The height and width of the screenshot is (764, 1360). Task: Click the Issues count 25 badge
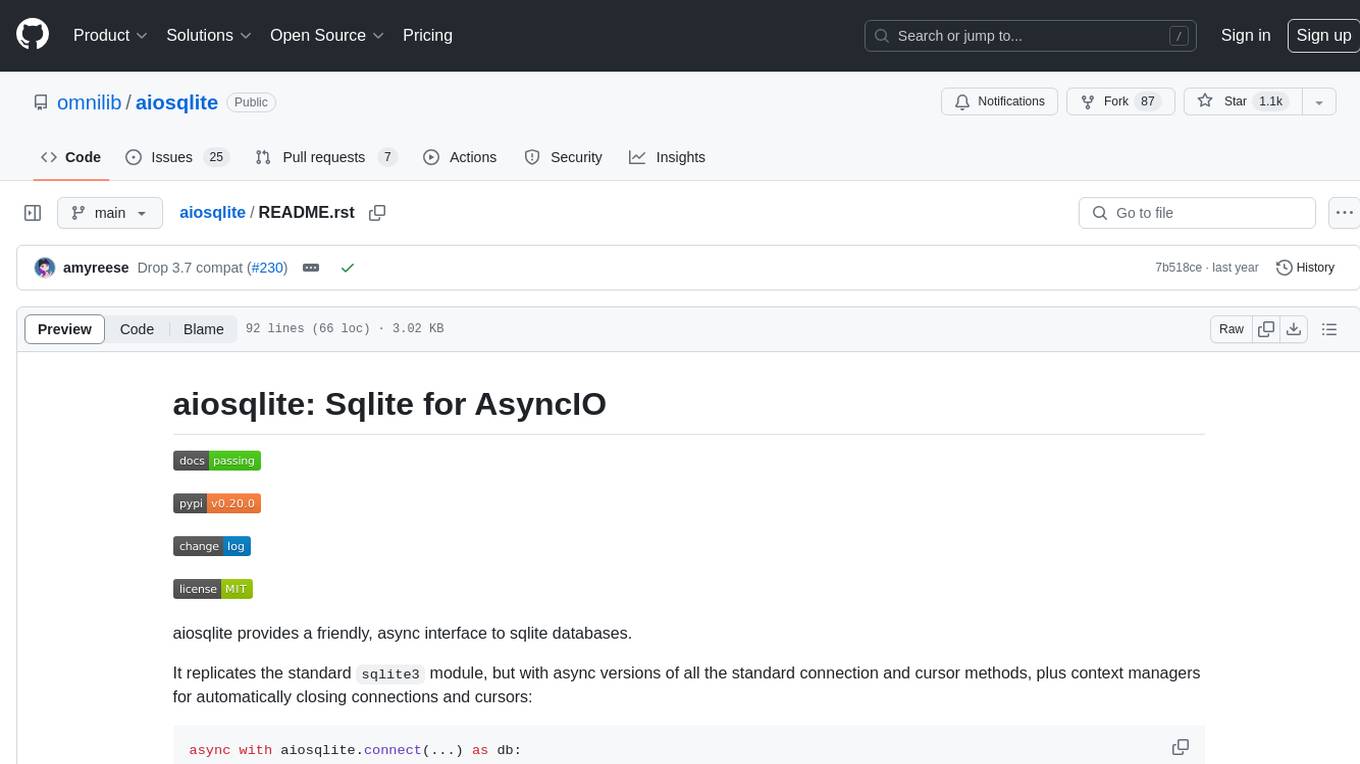pos(215,157)
